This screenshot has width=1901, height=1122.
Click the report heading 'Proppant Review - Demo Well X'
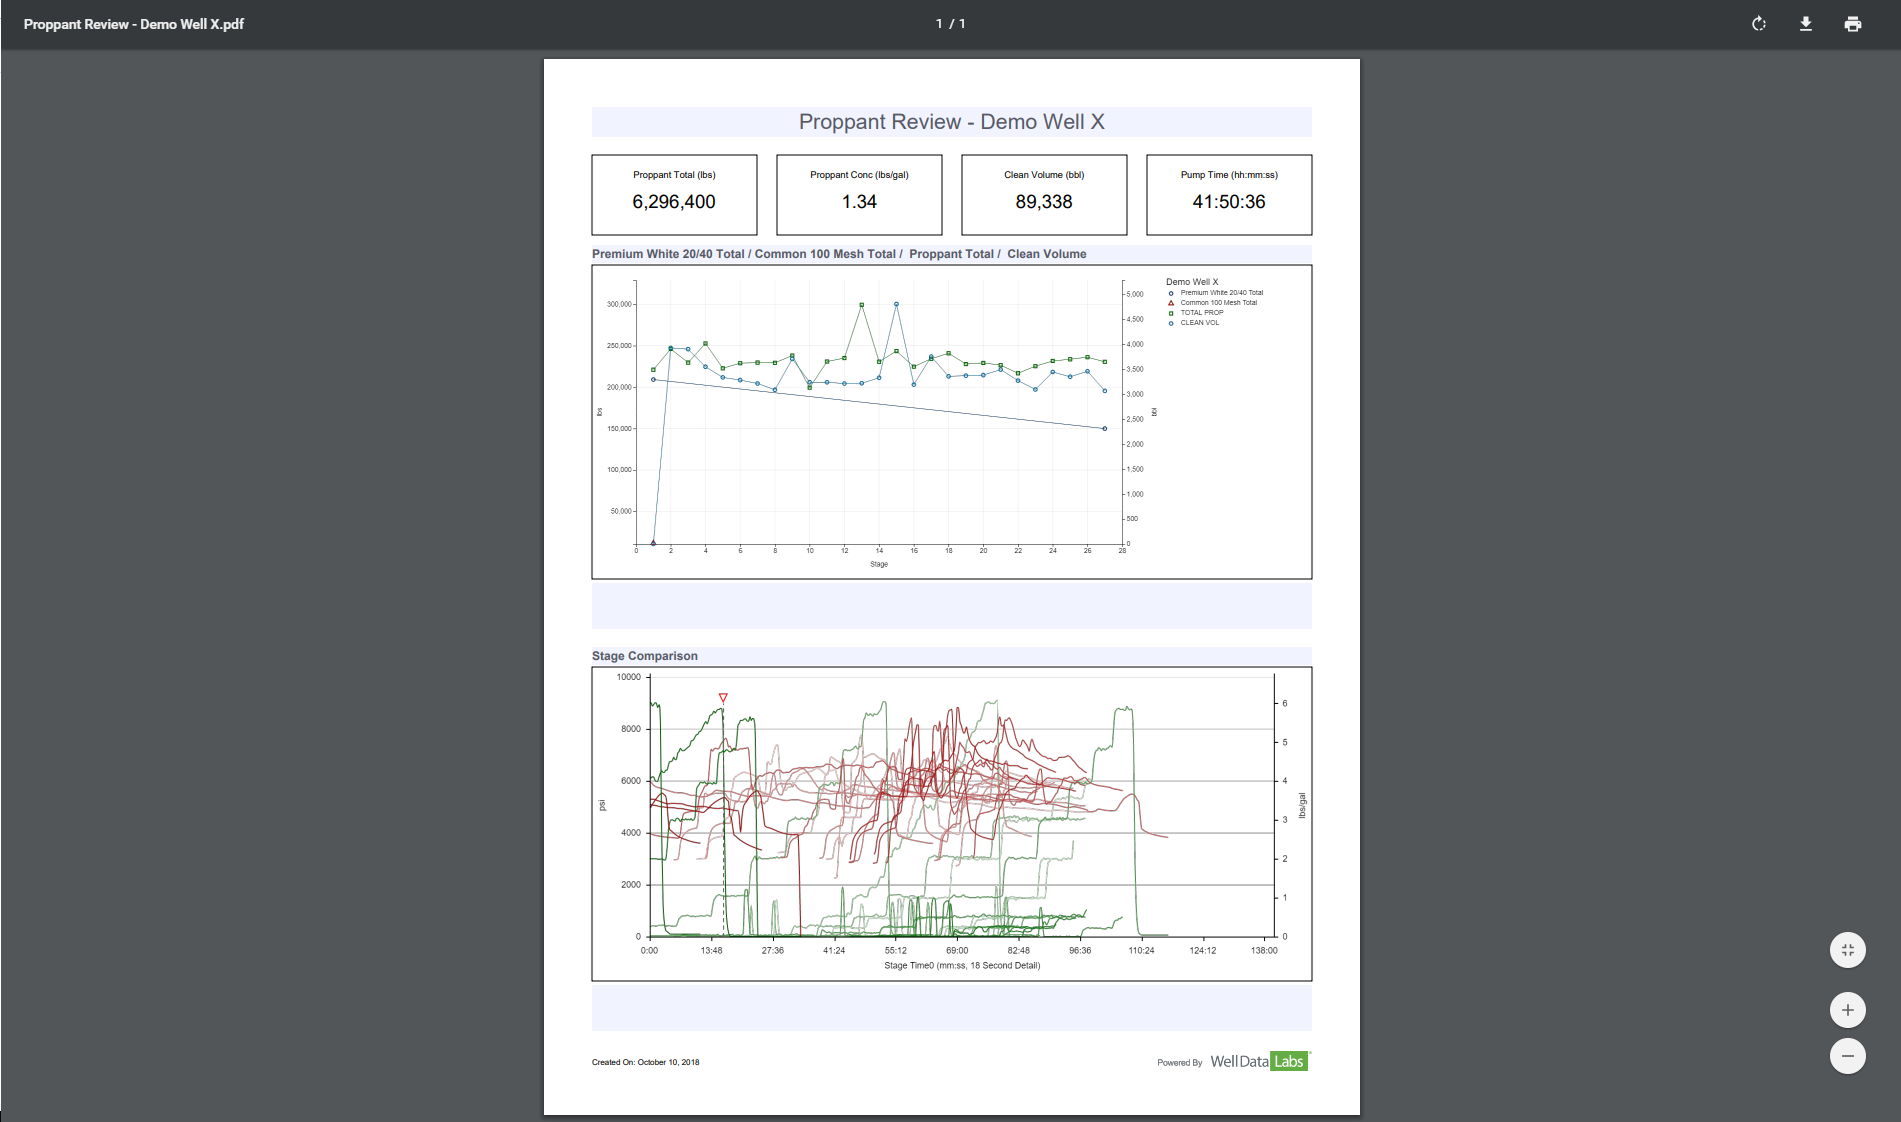click(952, 122)
